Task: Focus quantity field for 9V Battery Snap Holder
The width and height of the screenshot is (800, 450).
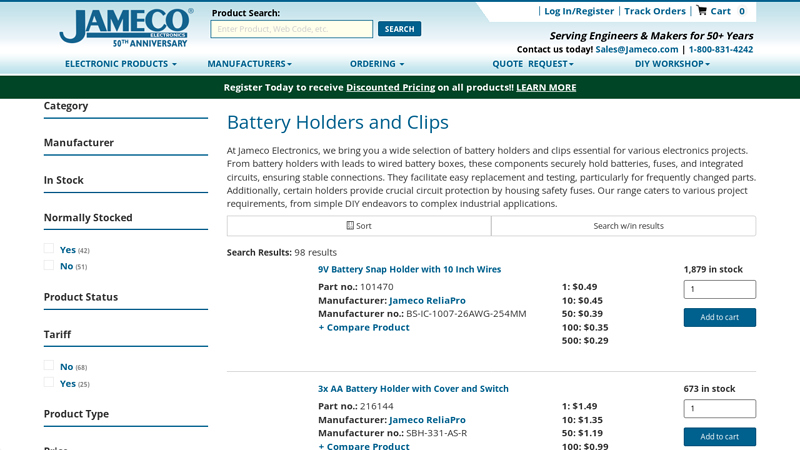Action: point(719,289)
